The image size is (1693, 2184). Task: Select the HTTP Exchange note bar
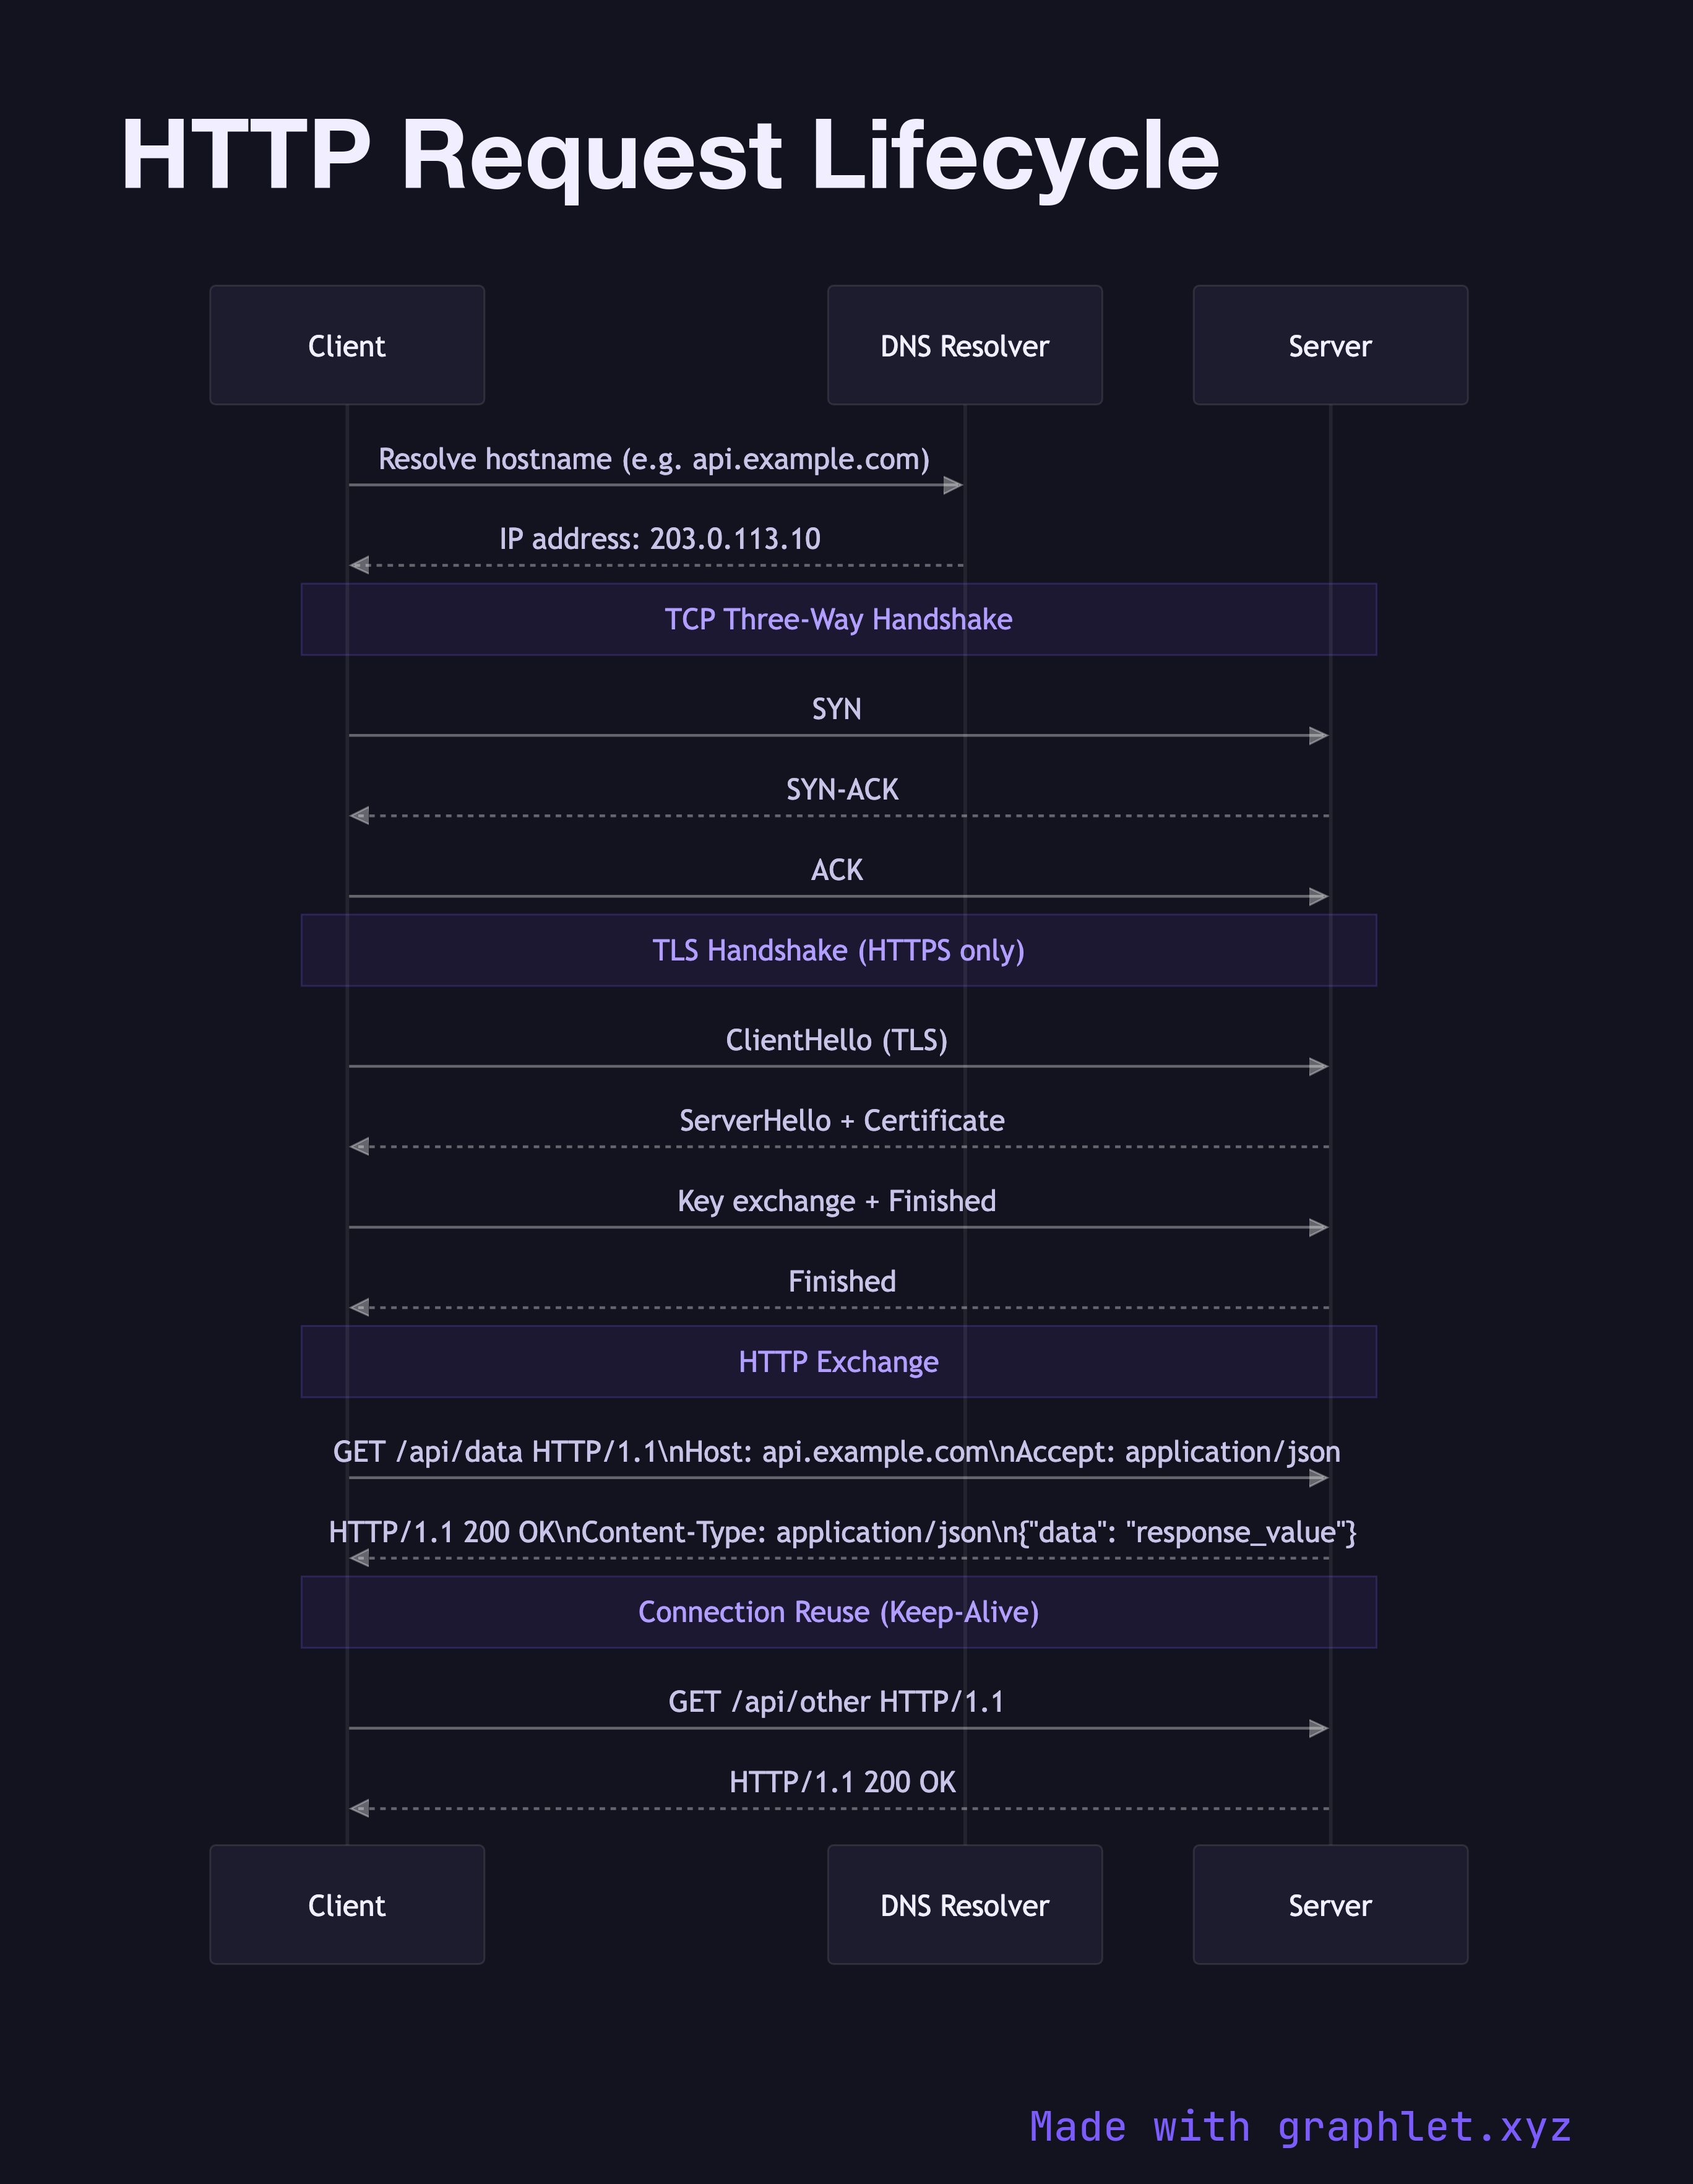pyautogui.click(x=838, y=1361)
